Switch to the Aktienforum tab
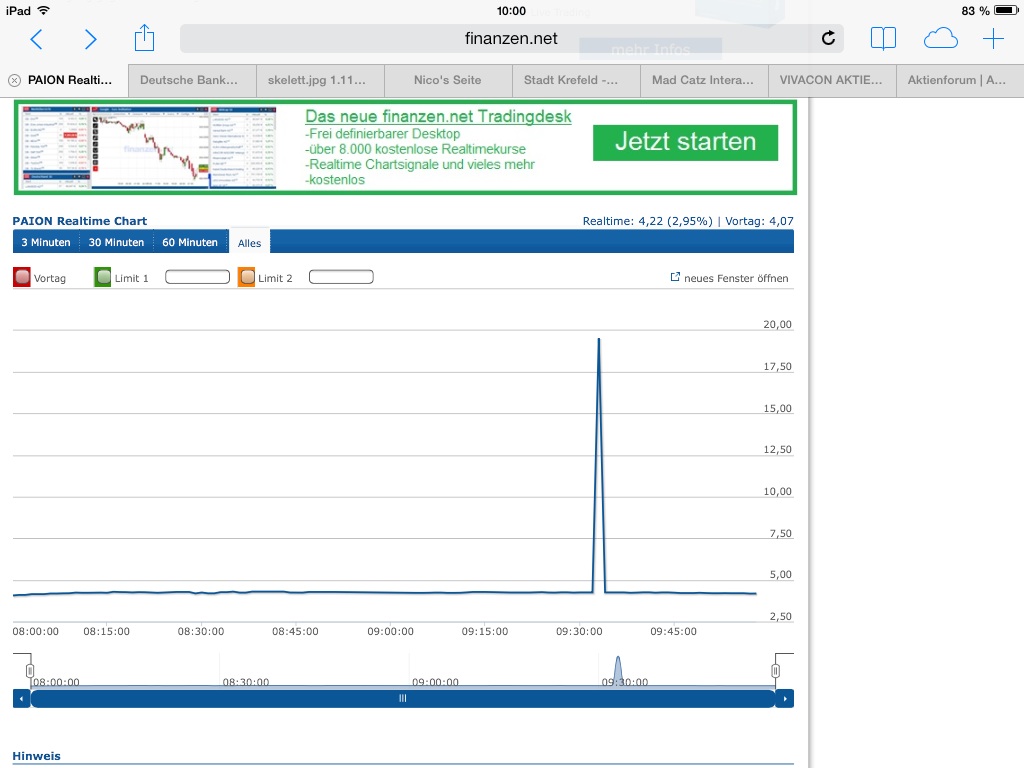Viewport: 1024px width, 768px height. [x=960, y=80]
